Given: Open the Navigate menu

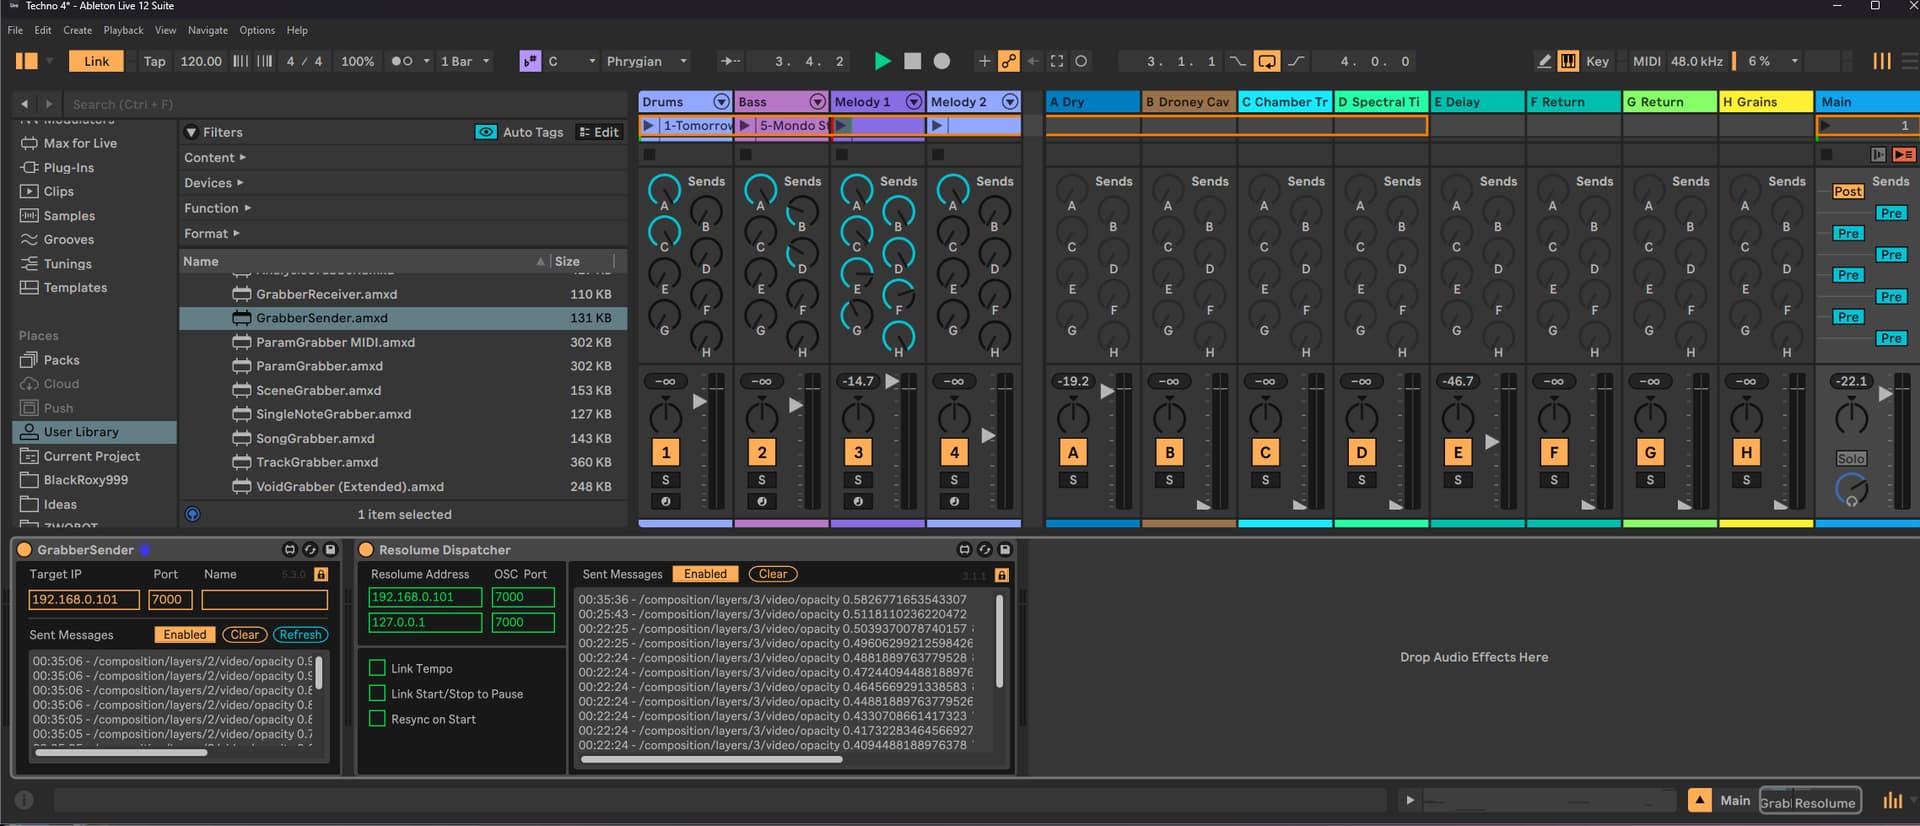Looking at the screenshot, I should [208, 30].
